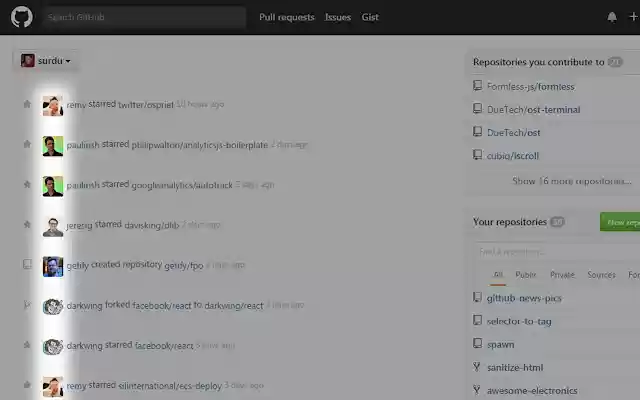Click the repo icon next to github-news-pics
The width and height of the screenshot is (640, 400).
tap(477, 297)
